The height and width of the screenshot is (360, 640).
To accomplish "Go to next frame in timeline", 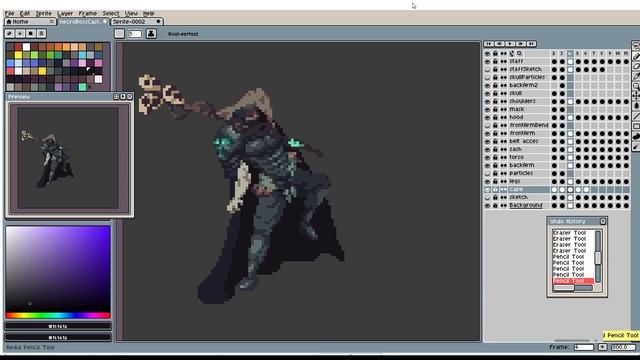I will (521, 44).
